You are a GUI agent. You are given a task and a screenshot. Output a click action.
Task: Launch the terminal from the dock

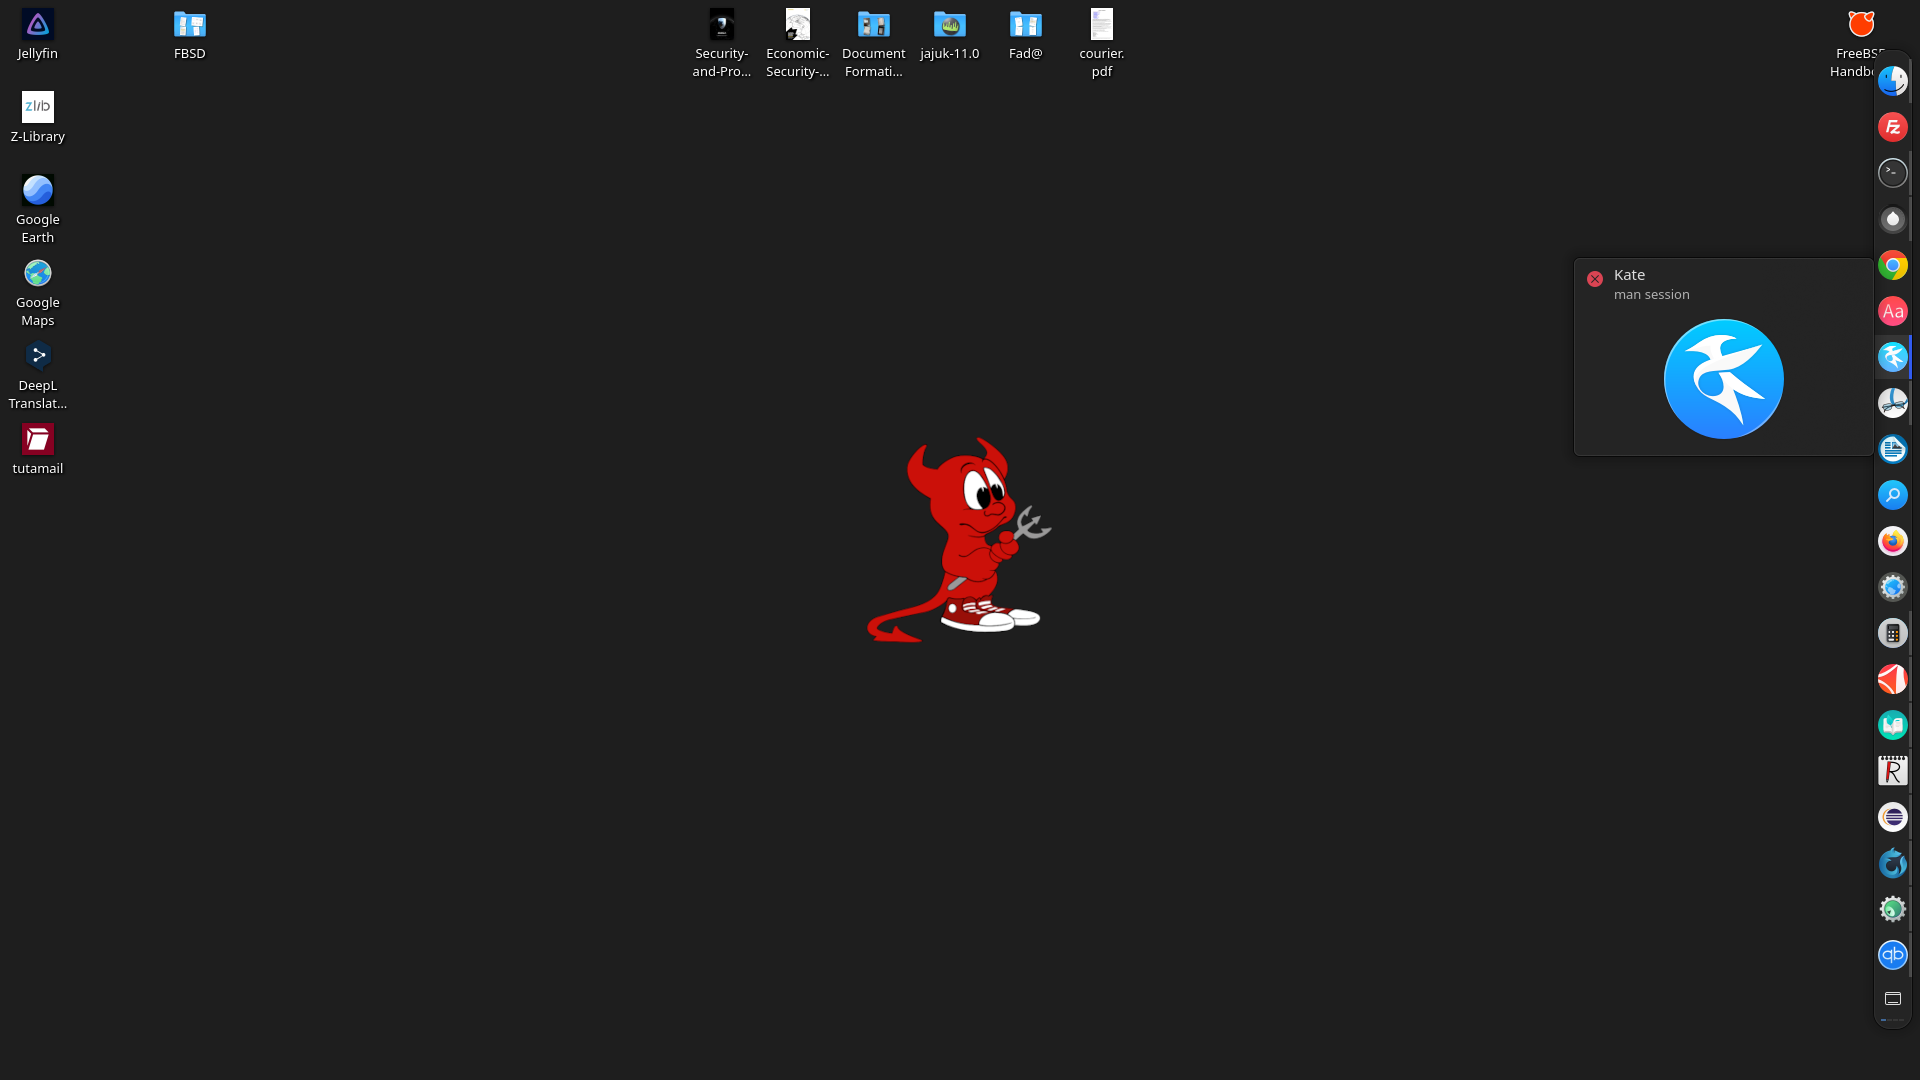pos(1892,173)
